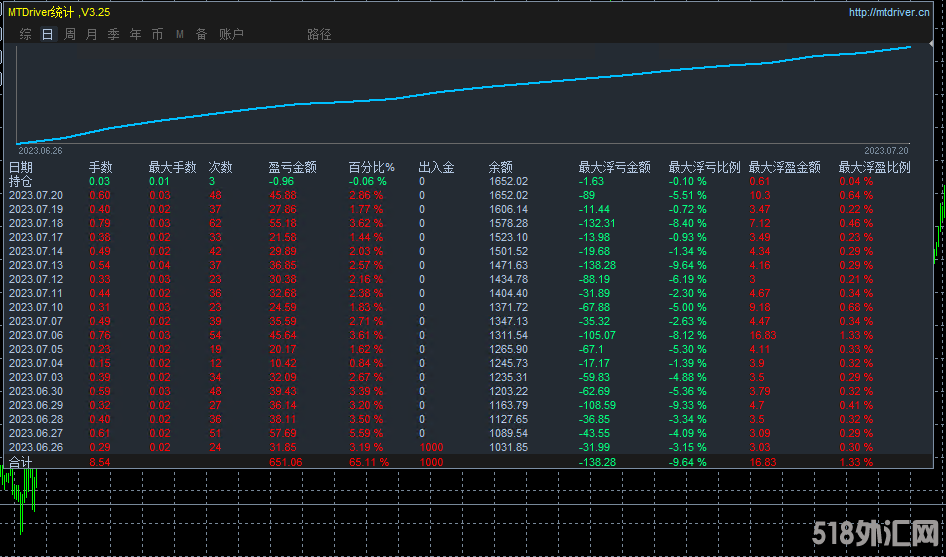Viewport: 946px width, 557px height.
Task: Switch to the 综 summary tab
Action: [26, 34]
